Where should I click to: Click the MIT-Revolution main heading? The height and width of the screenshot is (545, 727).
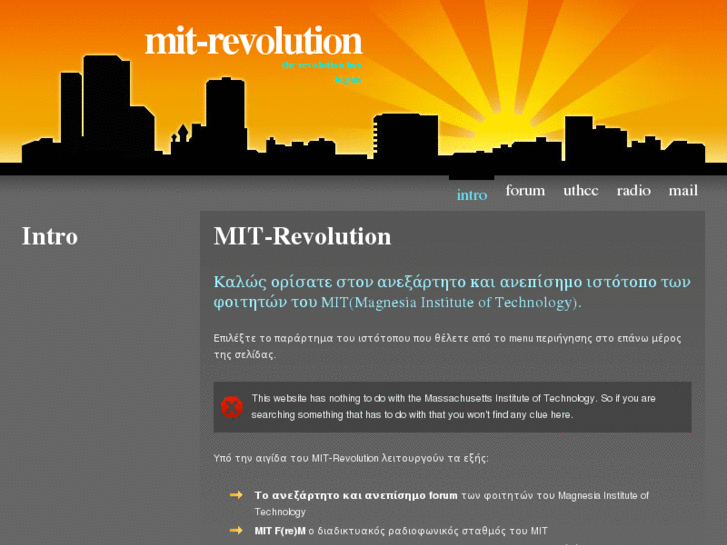click(302, 236)
